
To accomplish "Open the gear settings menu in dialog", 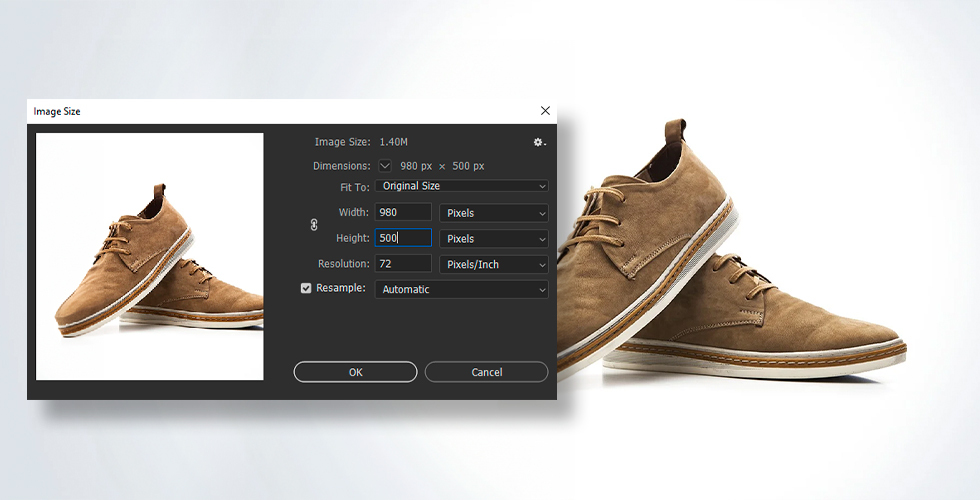I will pos(539,143).
